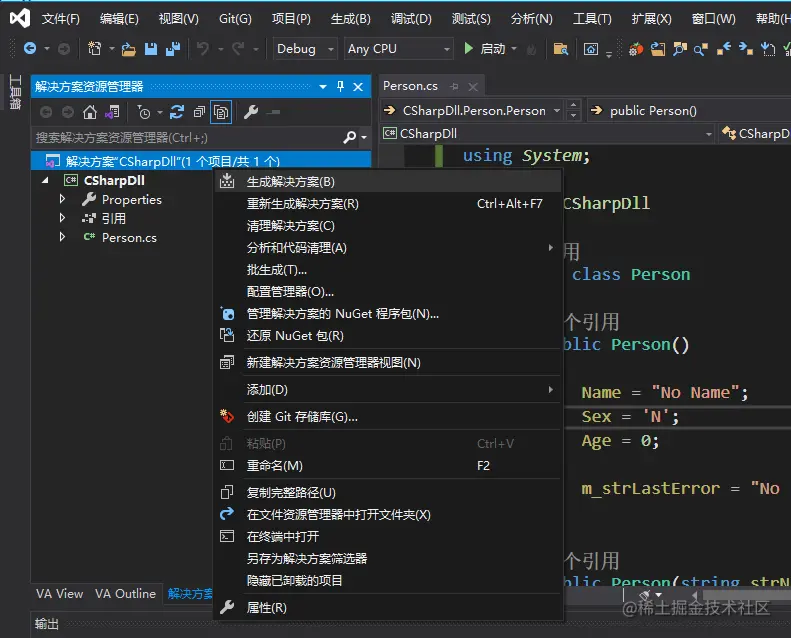Toggle pin on Solution Explorer panel

[340, 87]
